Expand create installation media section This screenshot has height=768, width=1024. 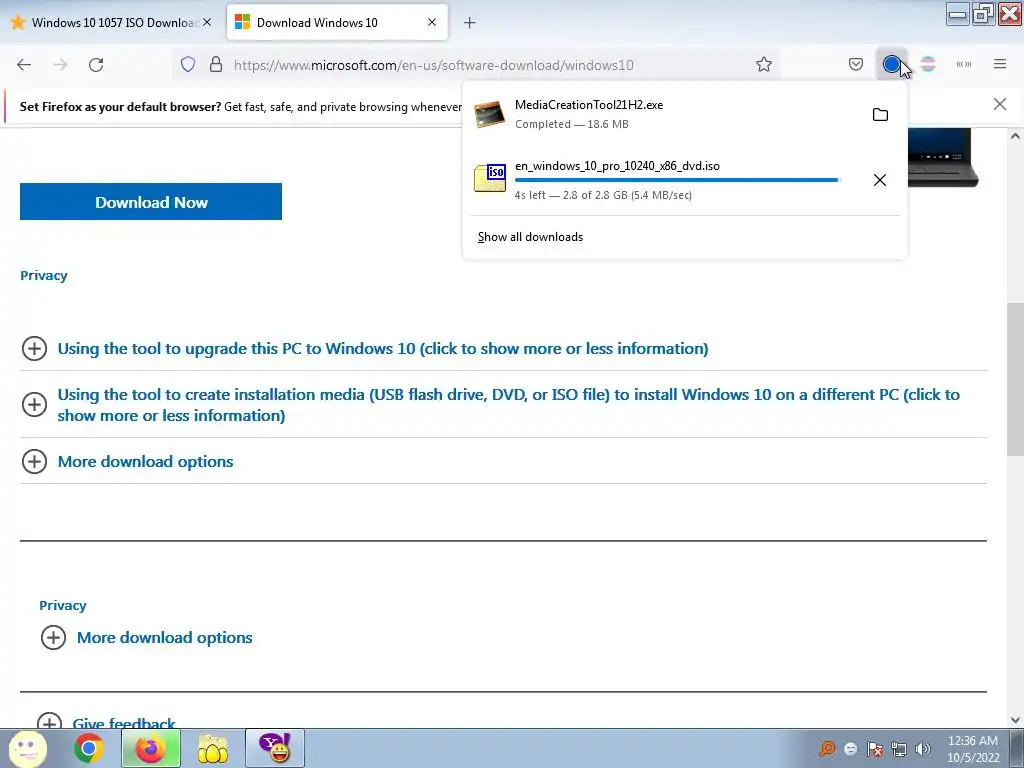coord(509,405)
